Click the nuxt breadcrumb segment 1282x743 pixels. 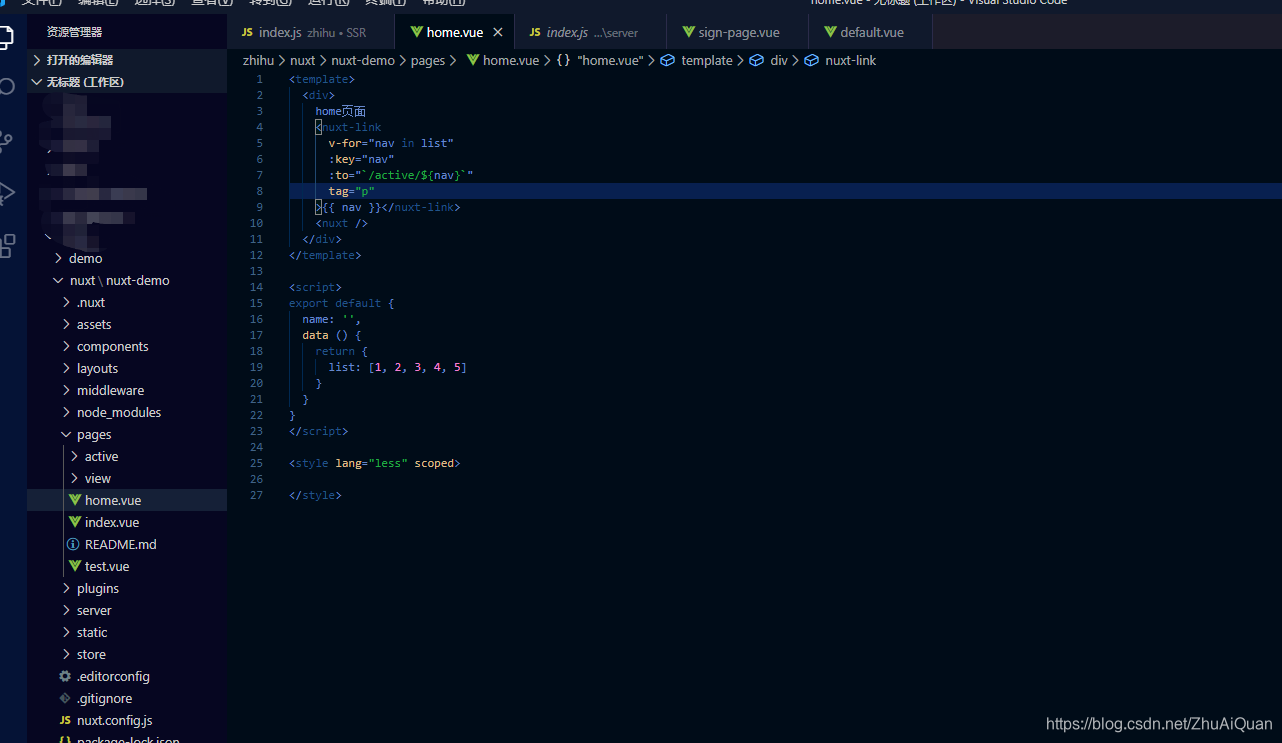303,60
